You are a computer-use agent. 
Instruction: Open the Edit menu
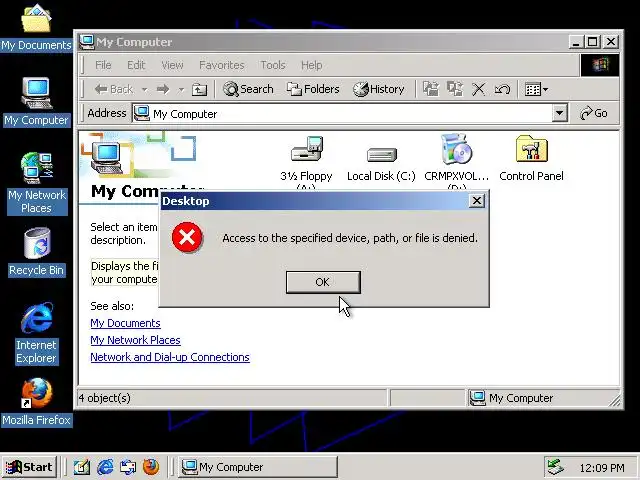click(136, 65)
